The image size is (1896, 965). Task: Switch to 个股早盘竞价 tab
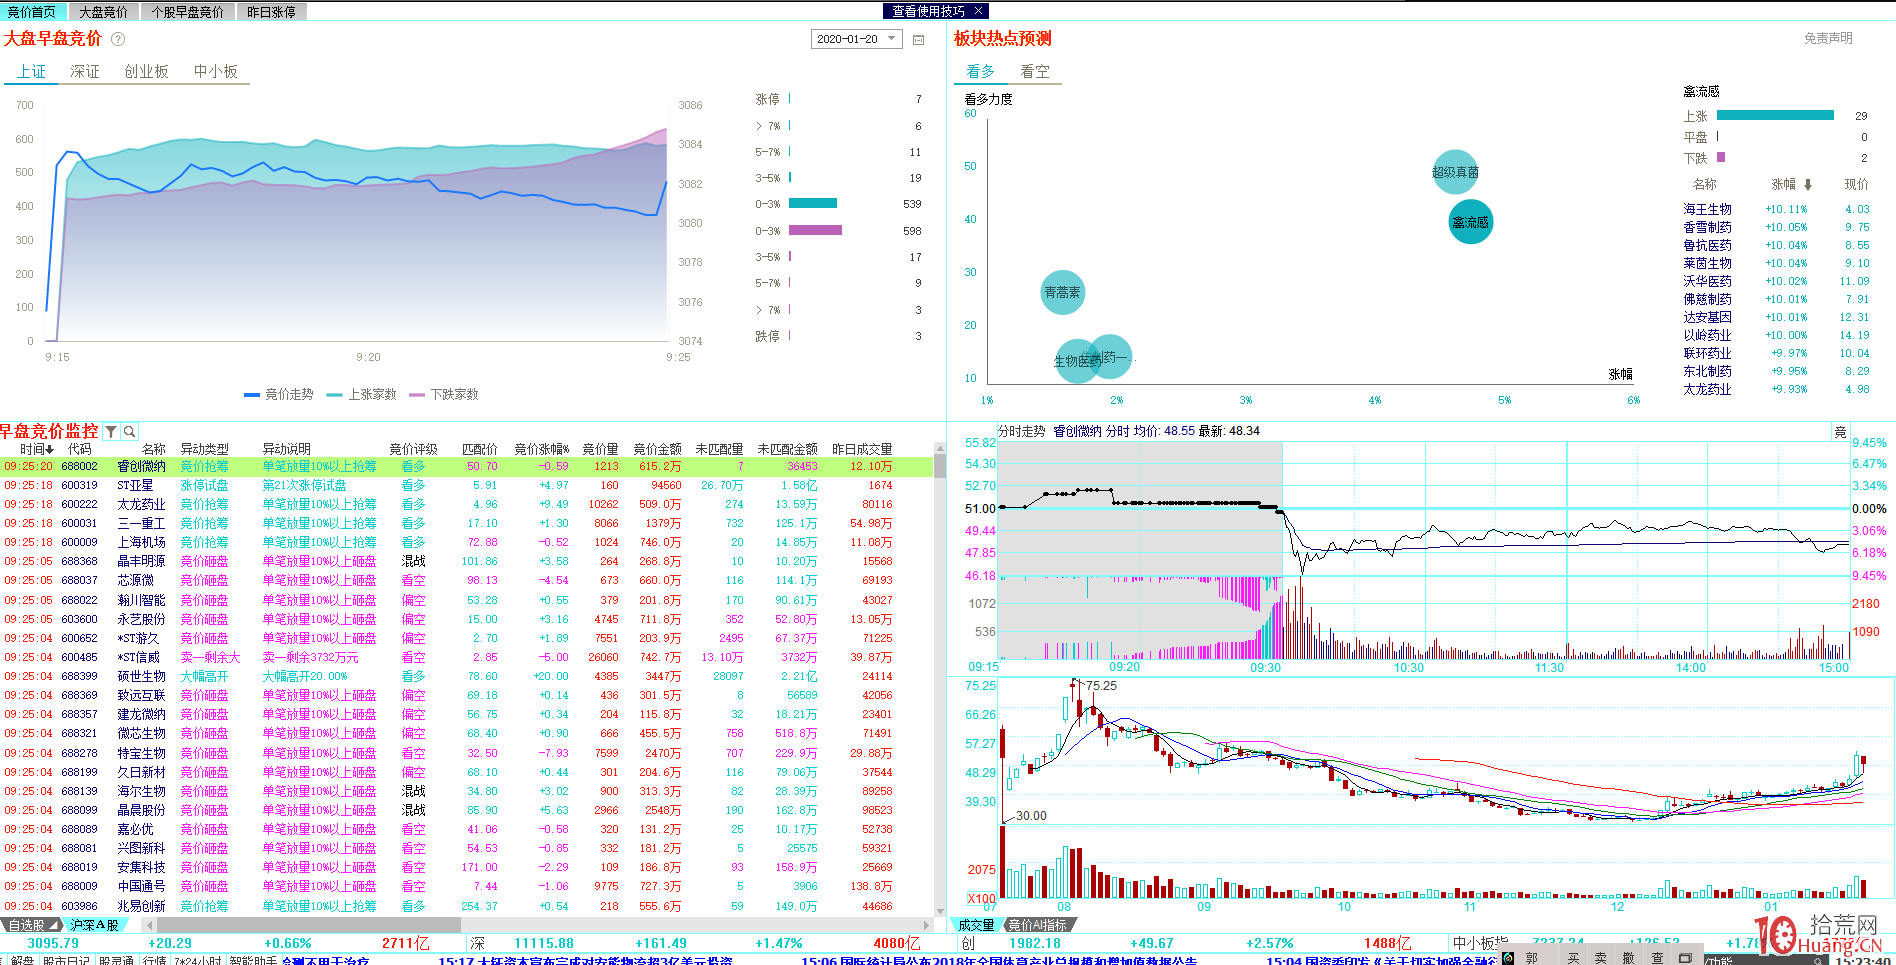188,12
